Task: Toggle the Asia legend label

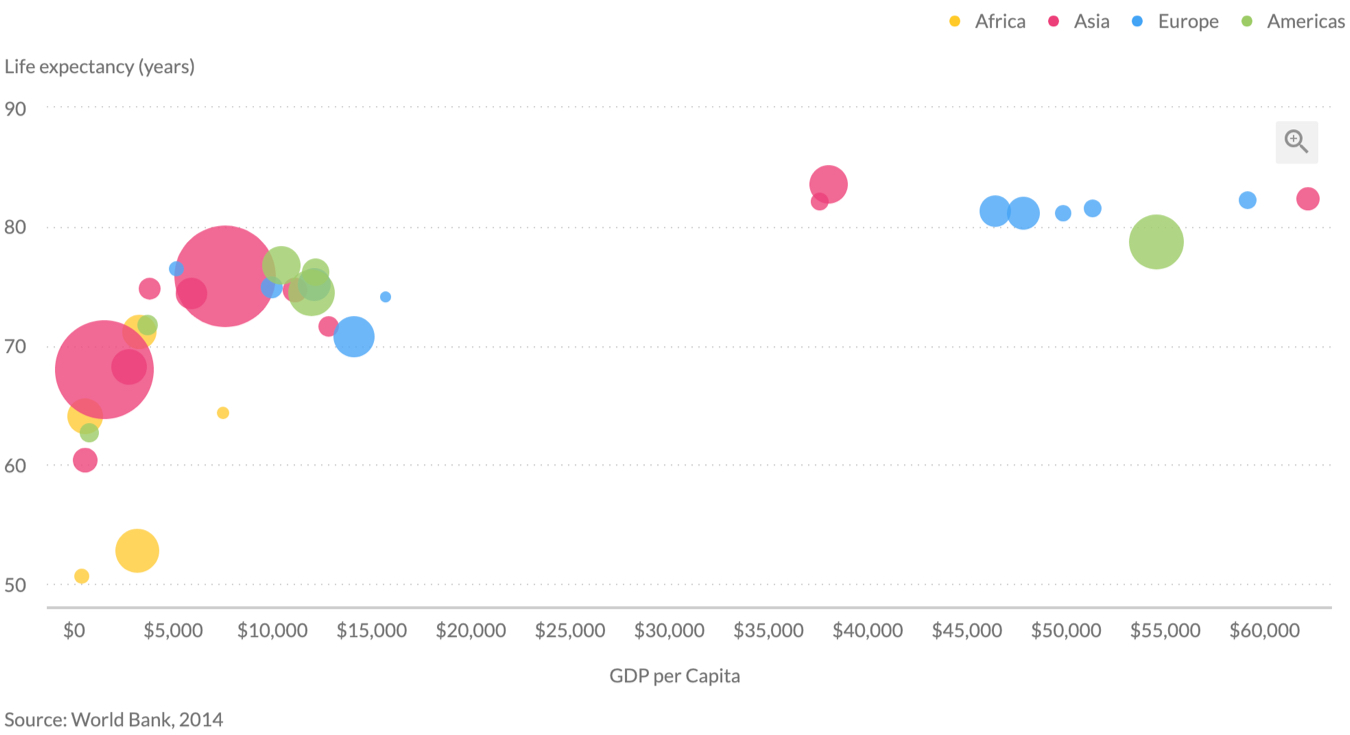Action: (x=1091, y=21)
